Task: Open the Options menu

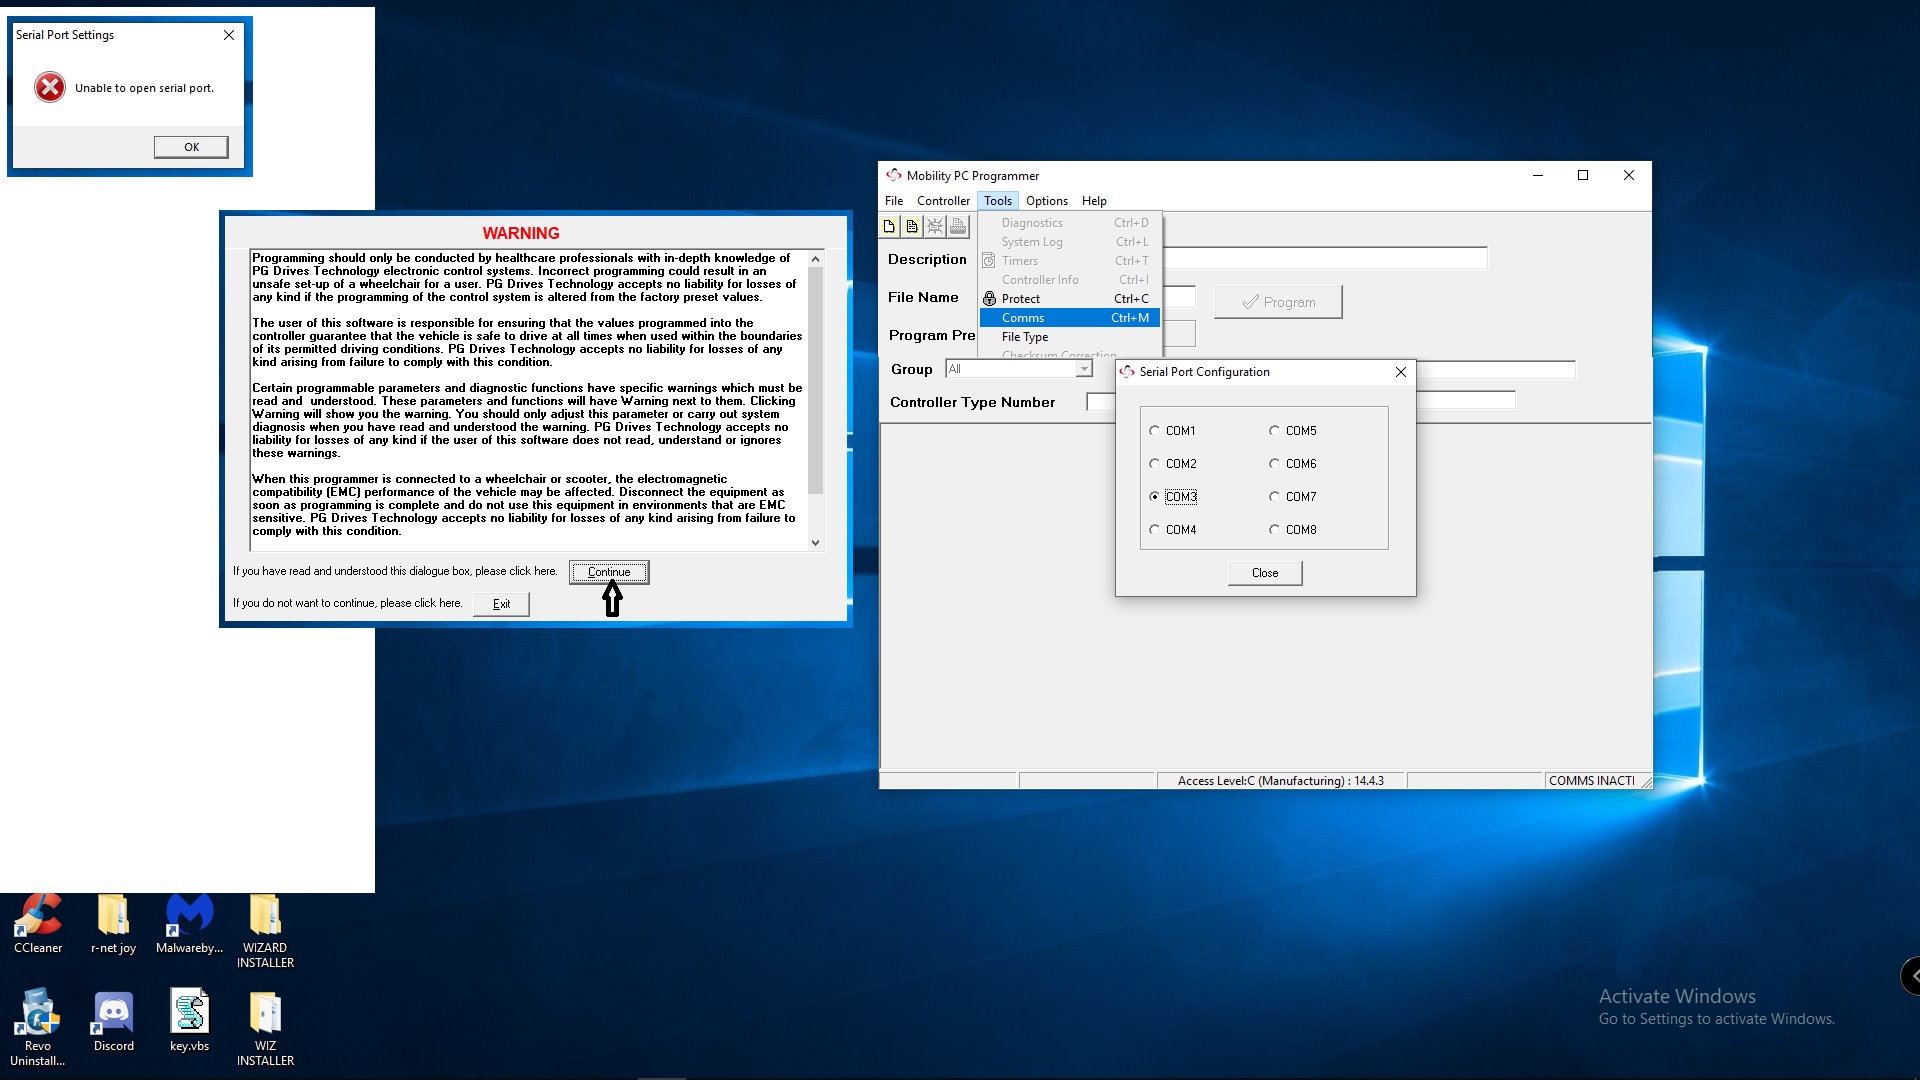Action: point(1046,201)
